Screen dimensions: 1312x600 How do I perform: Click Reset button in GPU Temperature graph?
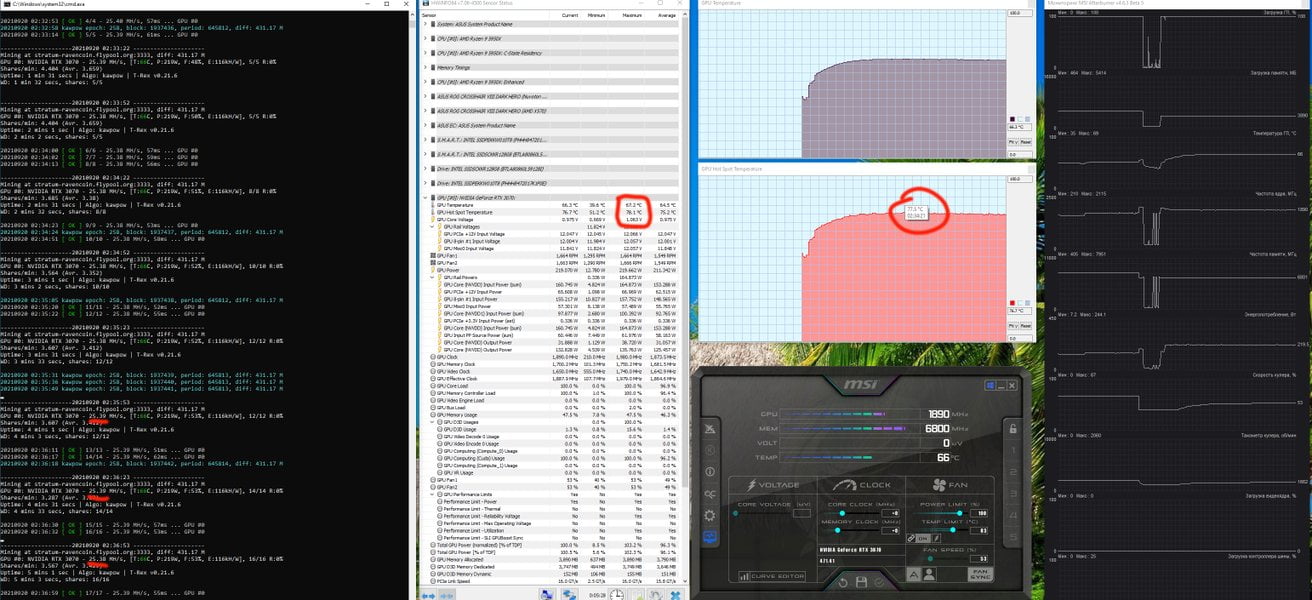[x=1026, y=141]
